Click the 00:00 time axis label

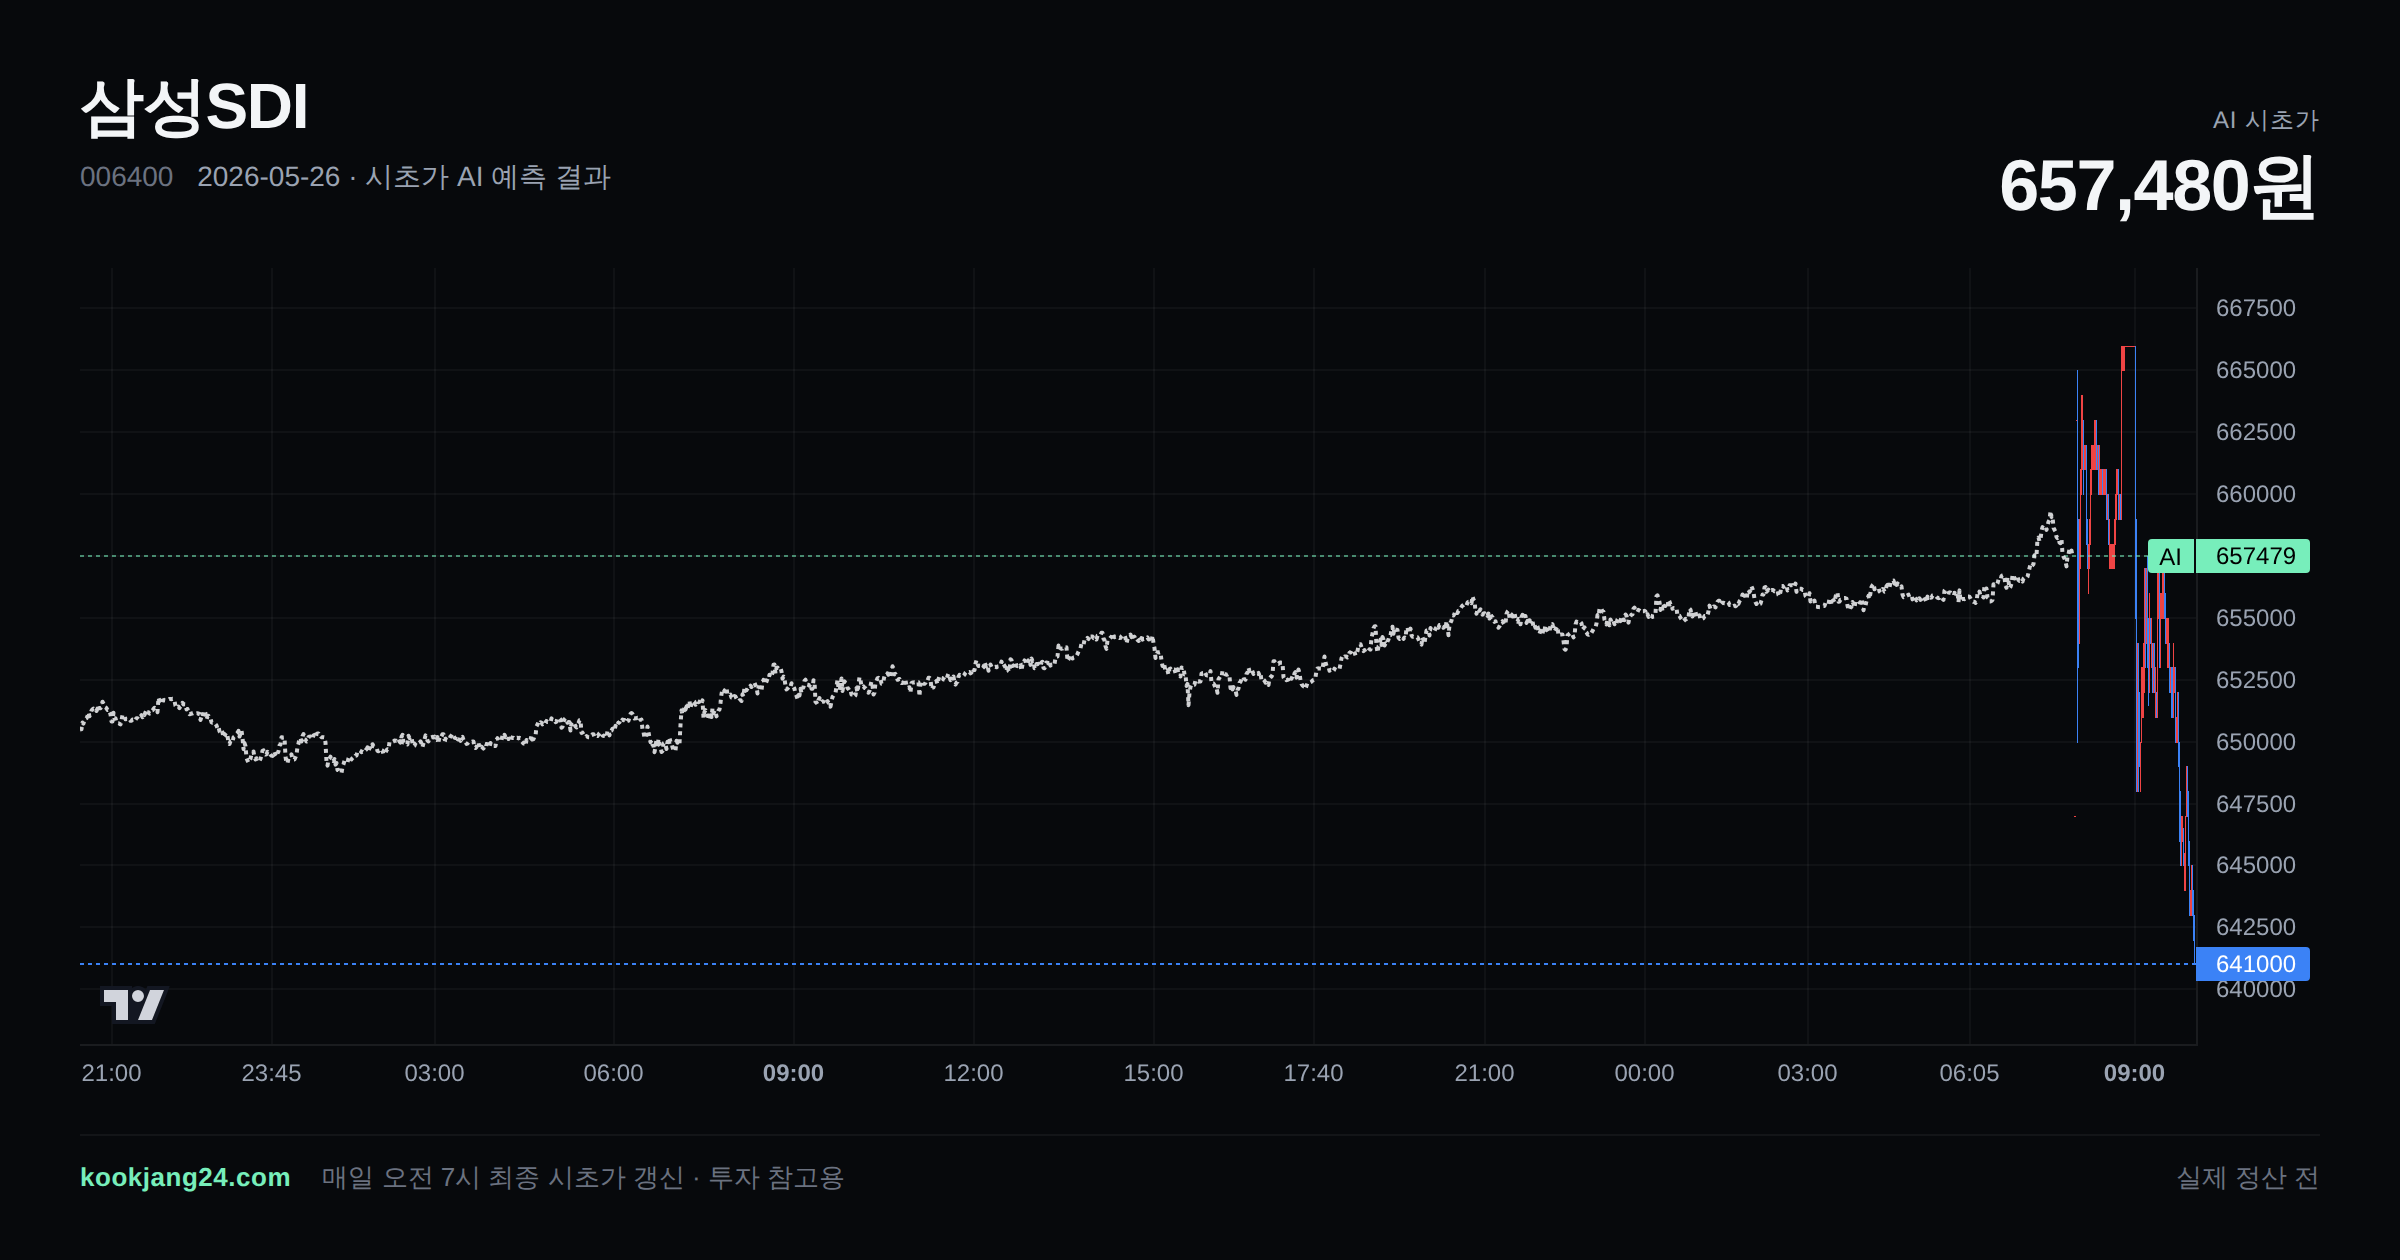tap(1644, 1073)
